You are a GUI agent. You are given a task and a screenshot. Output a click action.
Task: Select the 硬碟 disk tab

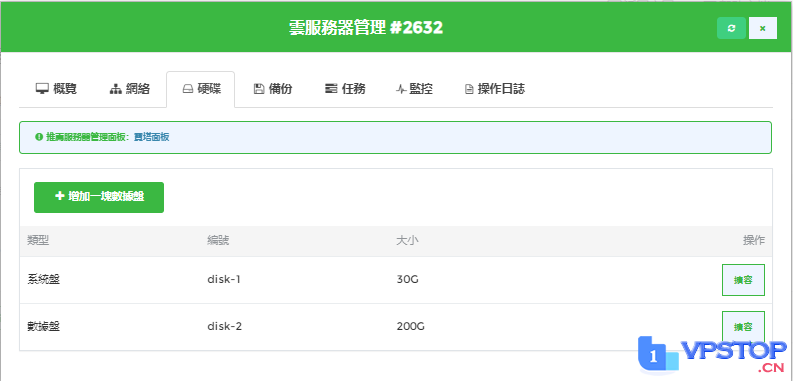click(x=201, y=89)
